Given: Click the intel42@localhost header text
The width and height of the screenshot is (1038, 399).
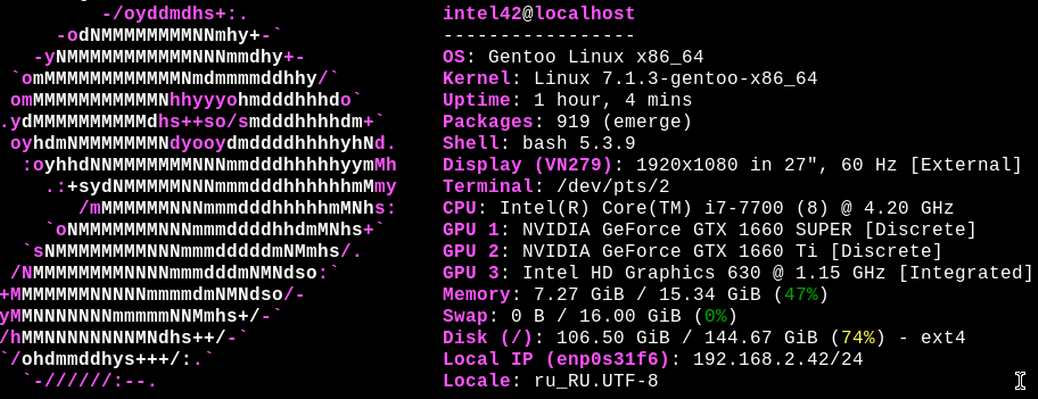Looking at the screenshot, I should pos(539,13).
